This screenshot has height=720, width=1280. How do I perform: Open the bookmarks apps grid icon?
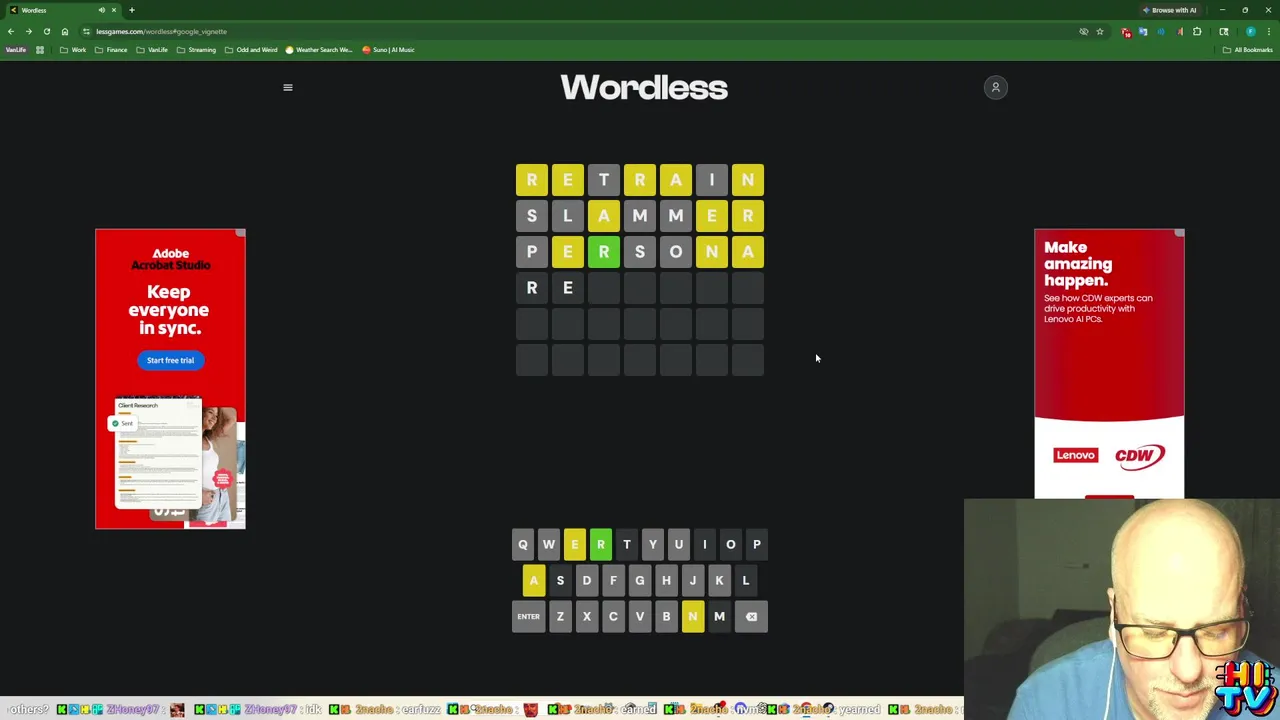40,50
